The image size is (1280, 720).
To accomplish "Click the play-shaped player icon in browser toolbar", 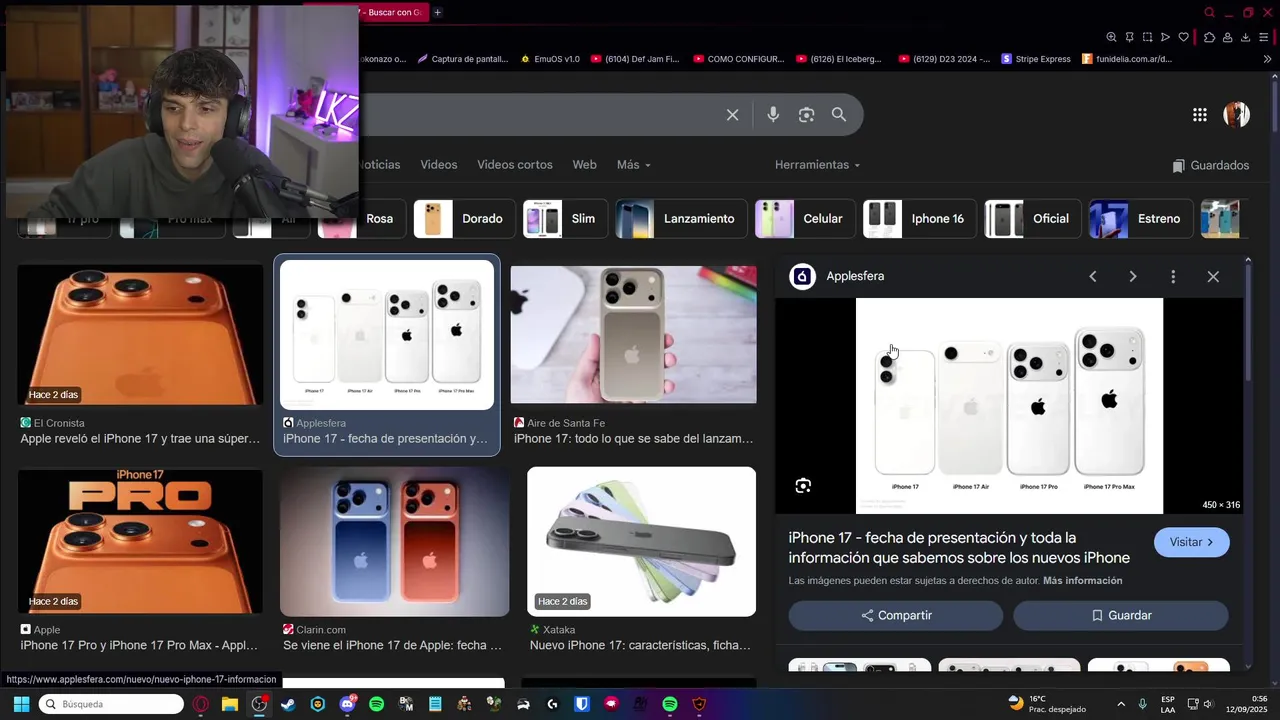I will click(x=1165, y=37).
